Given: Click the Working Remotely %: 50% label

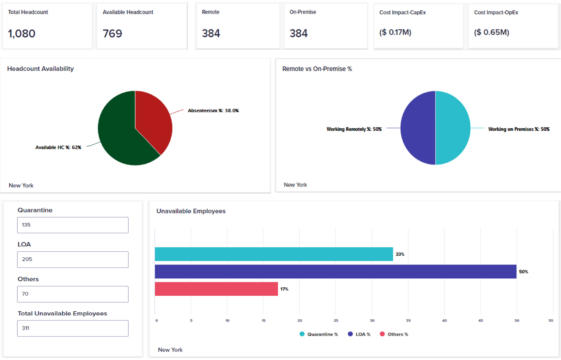Looking at the screenshot, I should [x=354, y=129].
